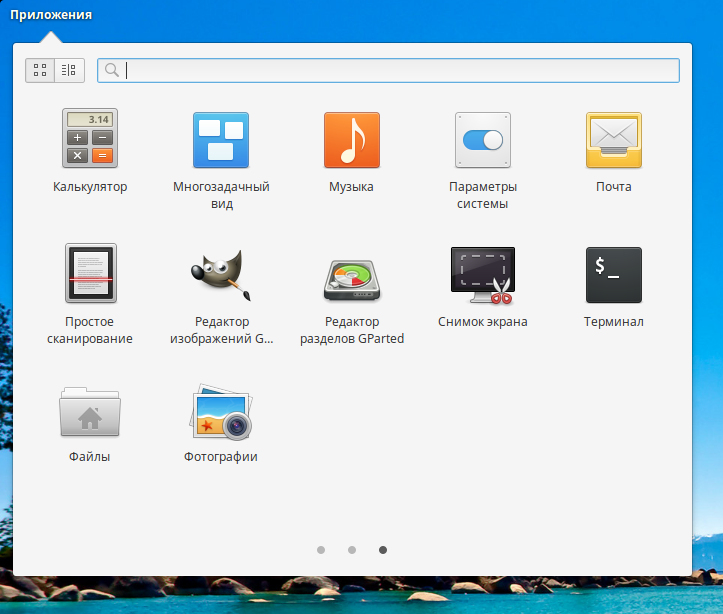Open the Файлы file manager
Viewport: 723px width, 614px height.
[x=90, y=410]
